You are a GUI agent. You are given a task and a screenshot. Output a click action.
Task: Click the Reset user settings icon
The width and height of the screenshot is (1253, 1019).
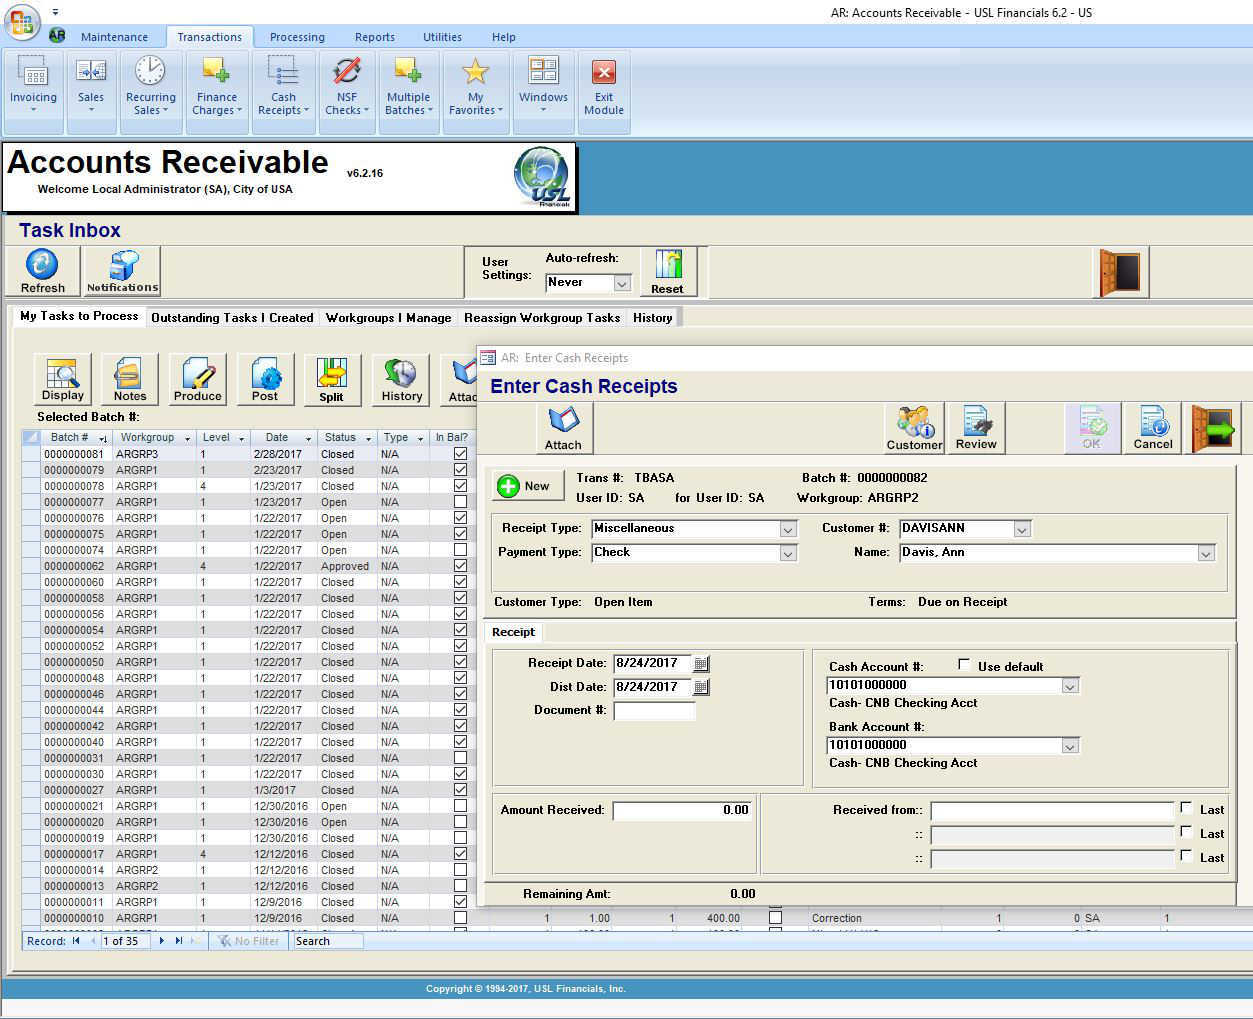pyautogui.click(x=667, y=272)
